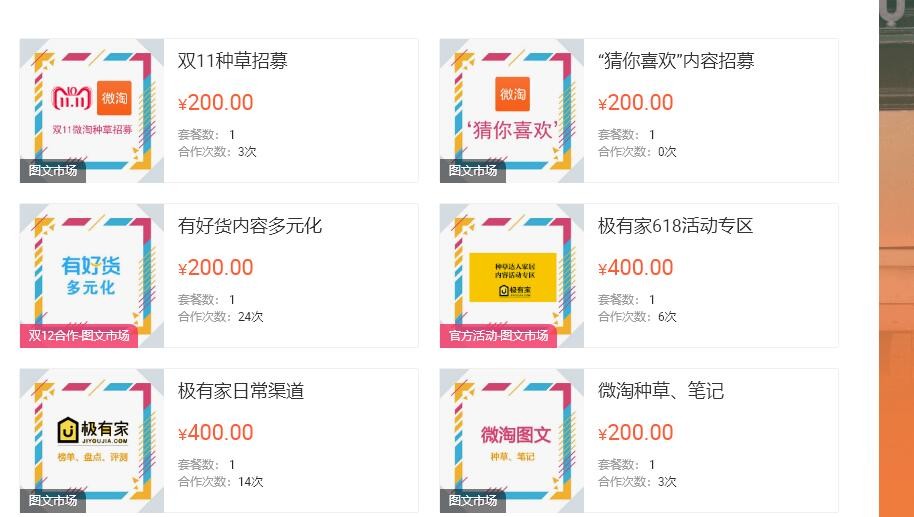
Task: Open the “猜你喜欢”内容招募 title
Action: [676, 61]
